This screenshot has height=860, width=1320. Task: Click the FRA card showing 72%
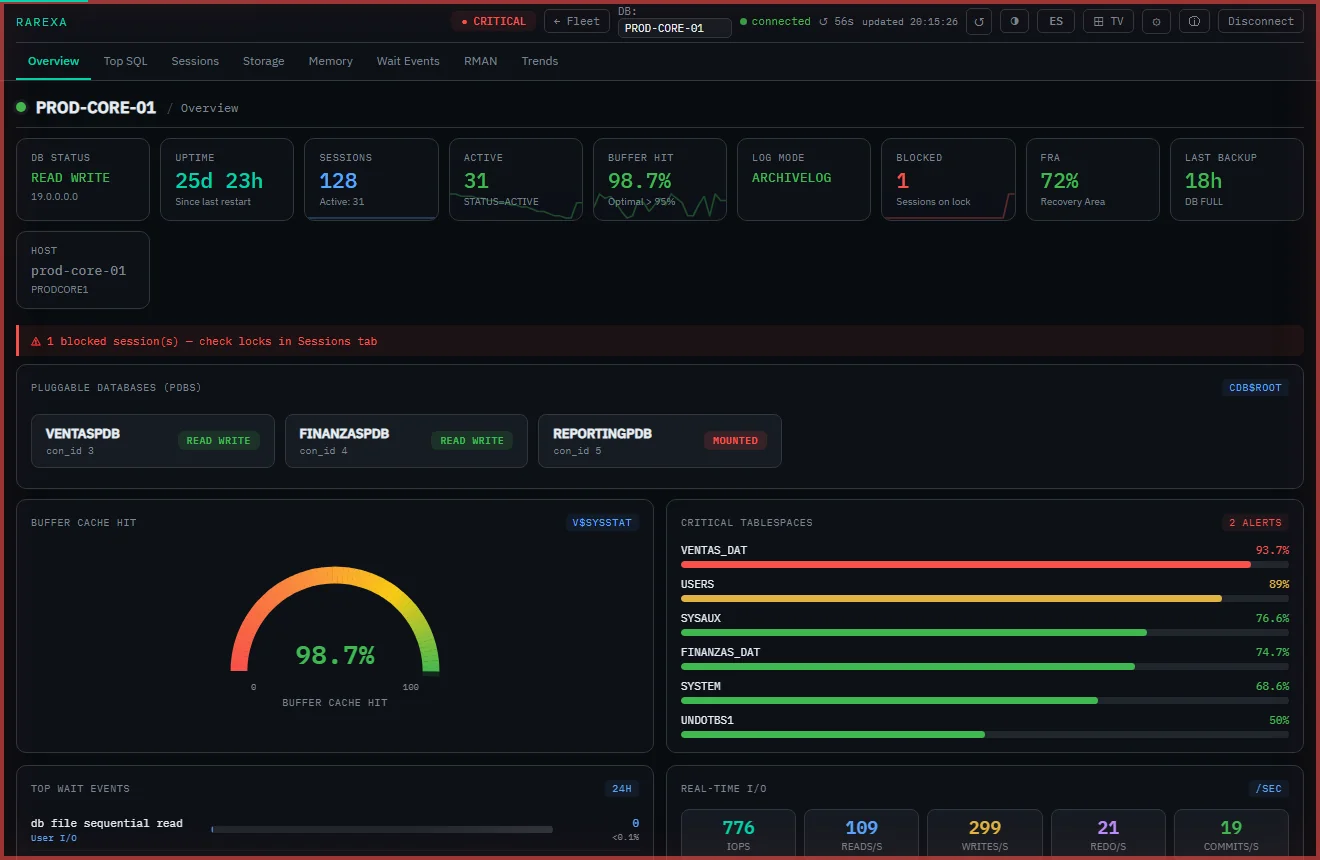[1093, 179]
